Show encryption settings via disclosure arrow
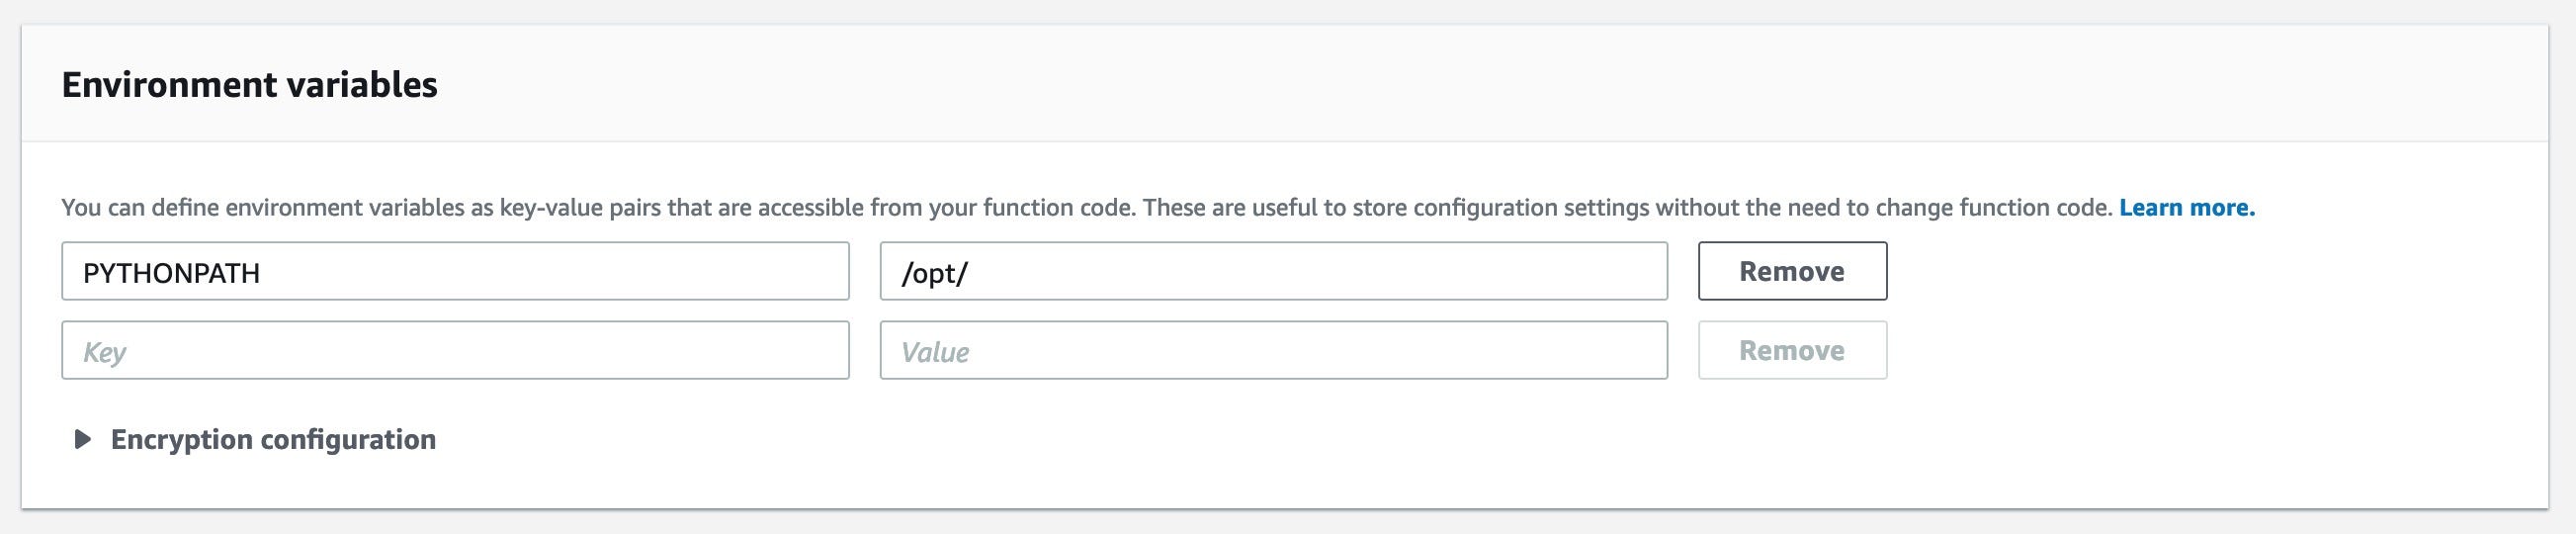 point(83,440)
